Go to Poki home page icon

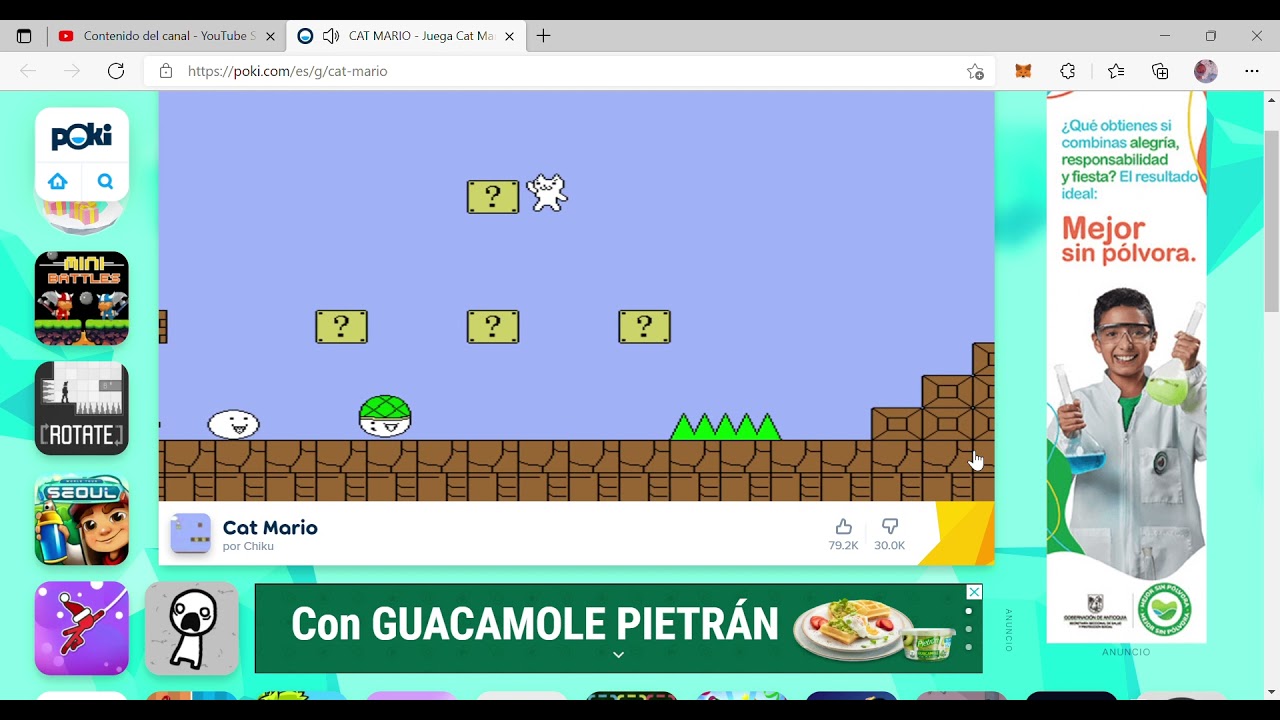58,182
